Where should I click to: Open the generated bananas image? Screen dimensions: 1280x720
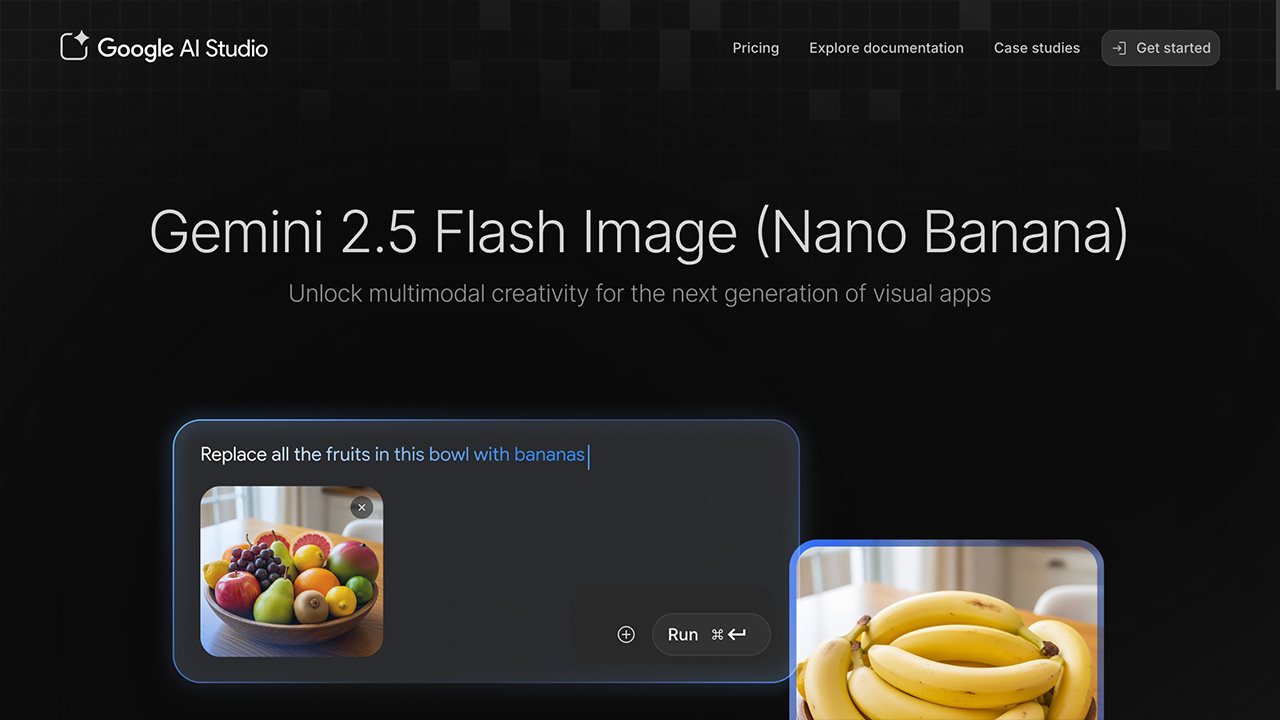[946, 631]
